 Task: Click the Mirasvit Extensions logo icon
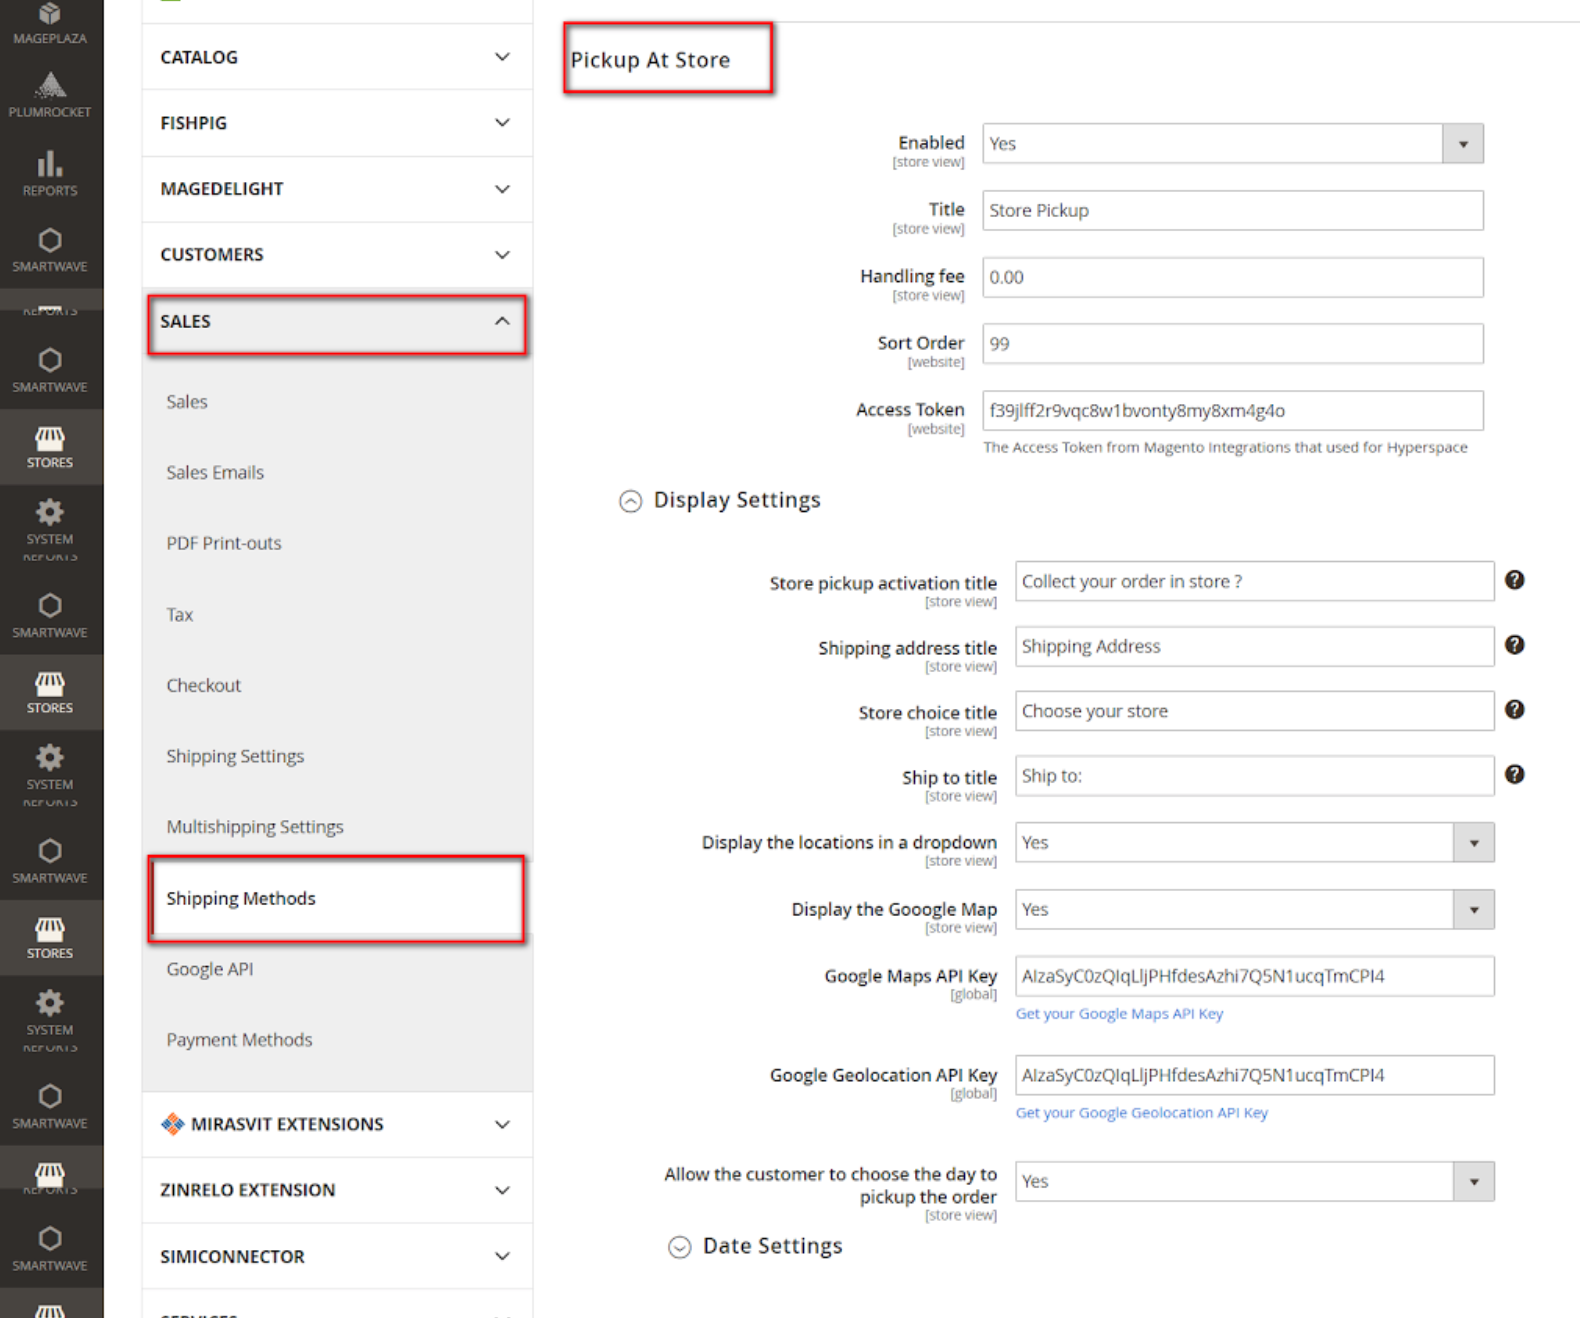(172, 1124)
